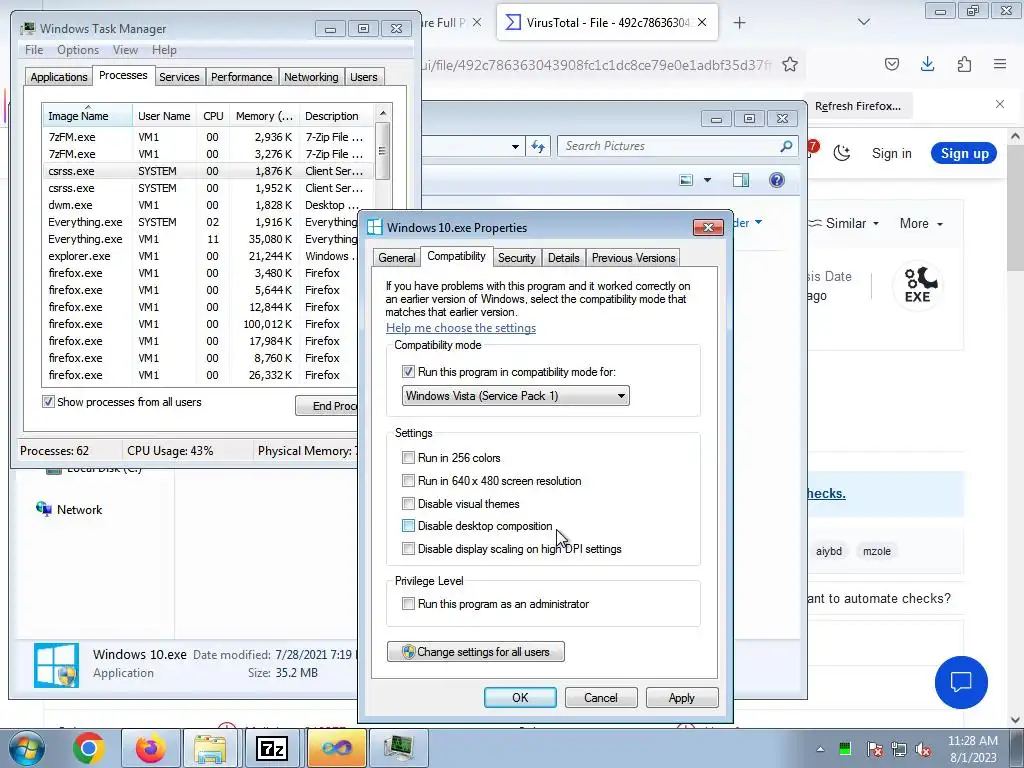Screen dimensions: 1024x768
Task: Bookmark page with Firefox star icon
Action: pyautogui.click(x=790, y=64)
